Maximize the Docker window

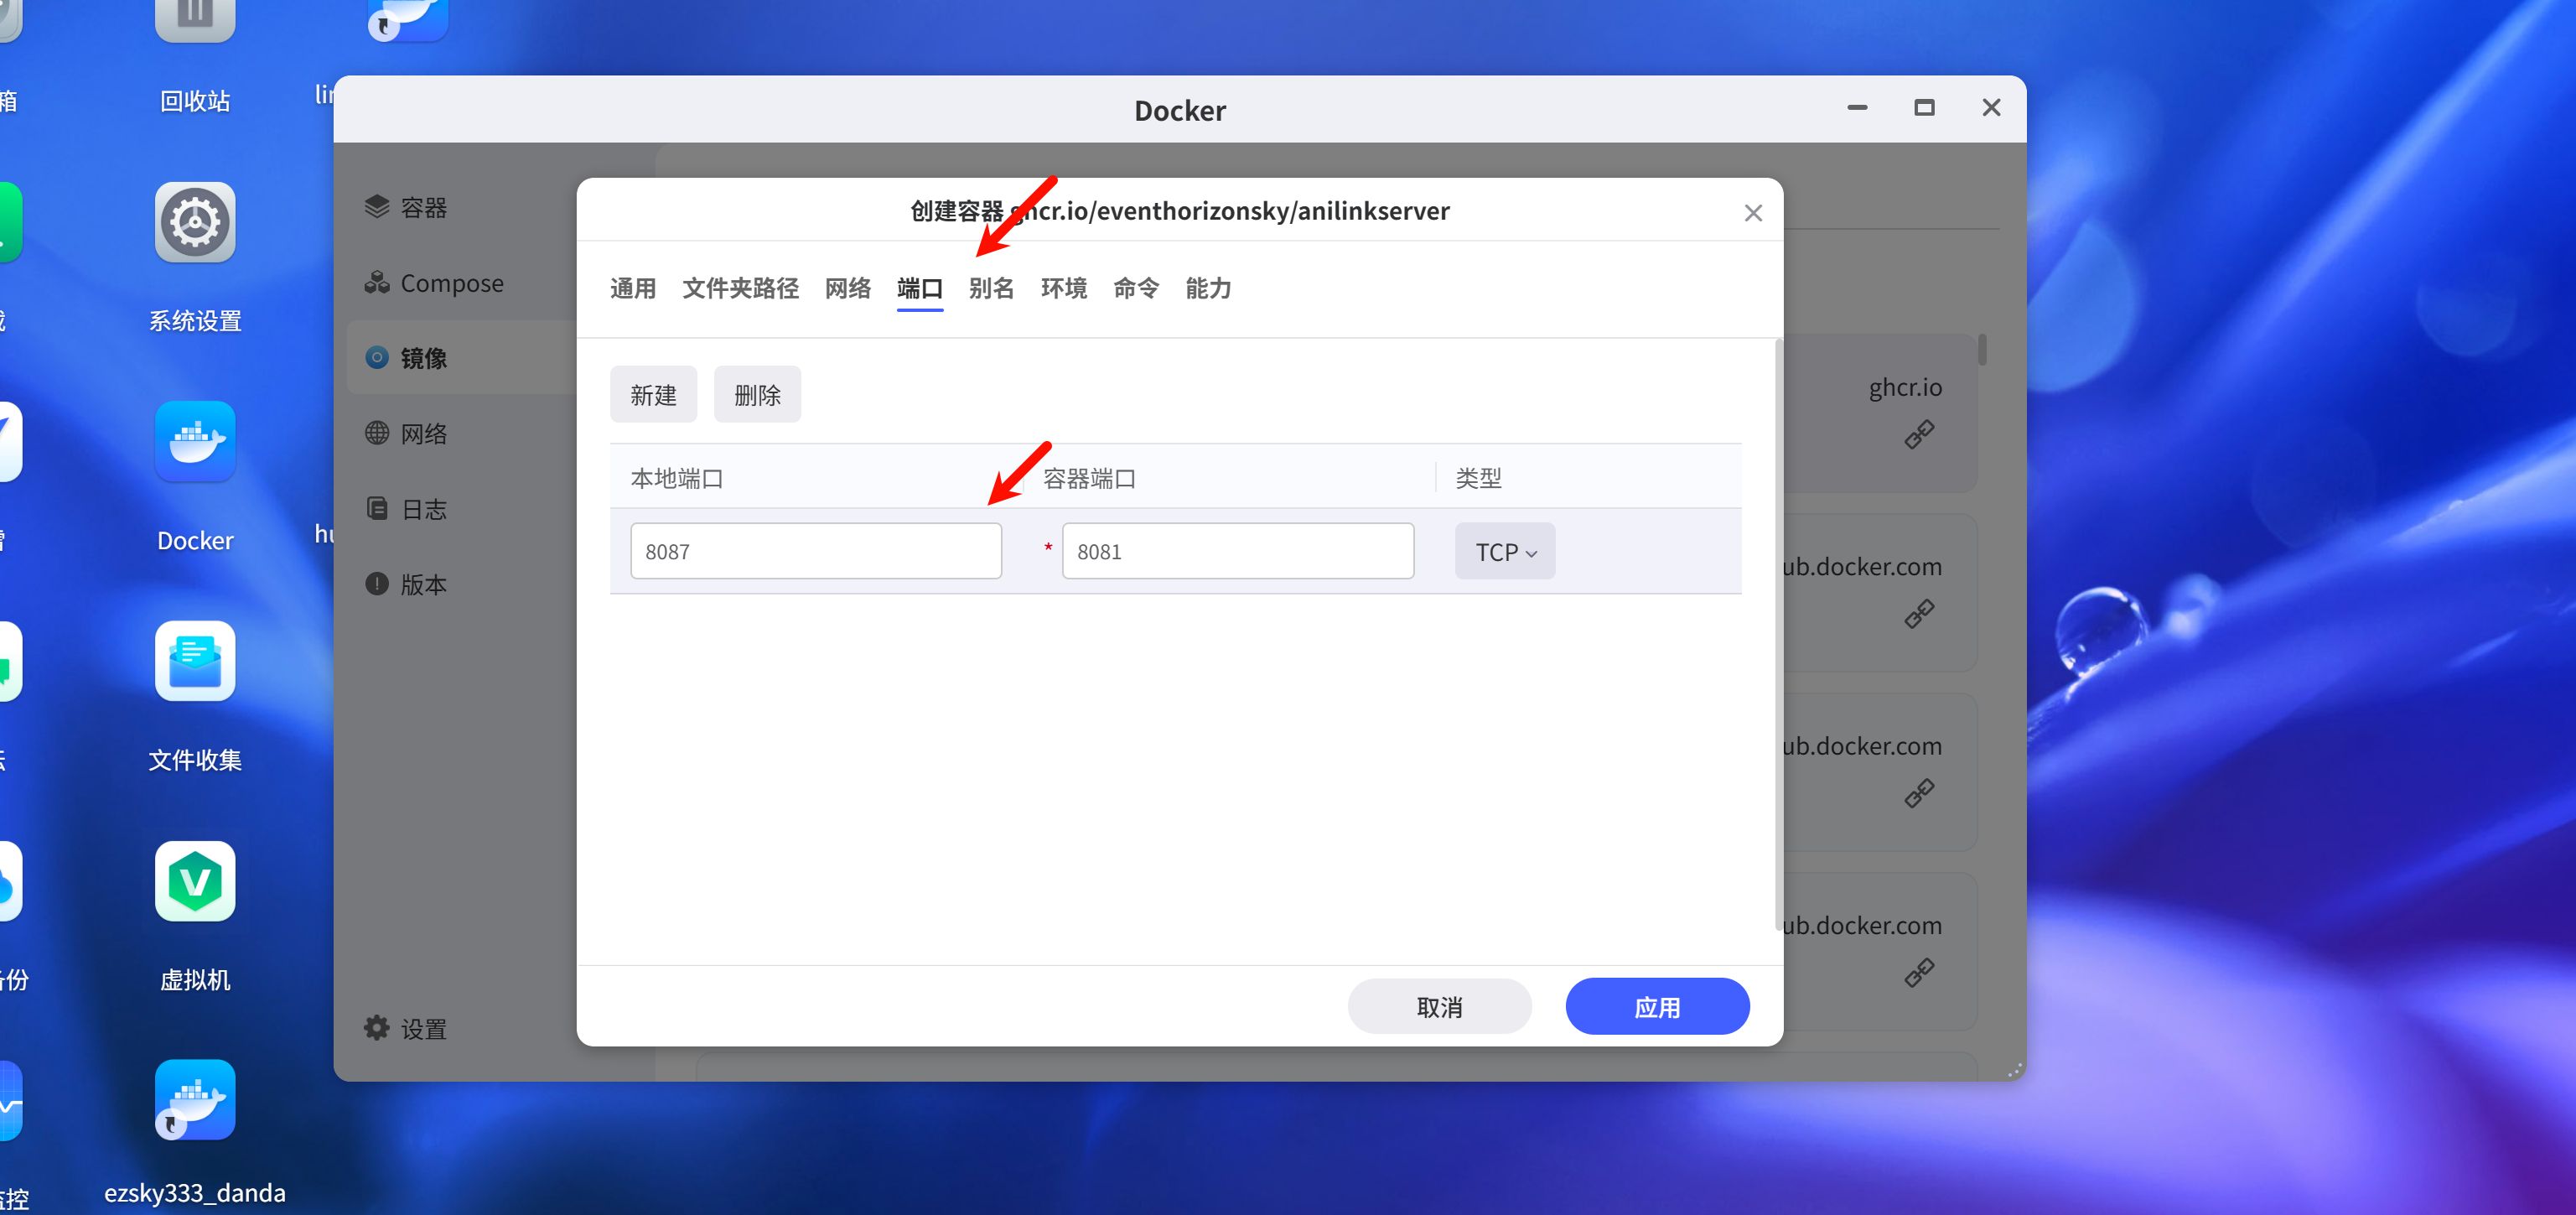pos(1924,107)
